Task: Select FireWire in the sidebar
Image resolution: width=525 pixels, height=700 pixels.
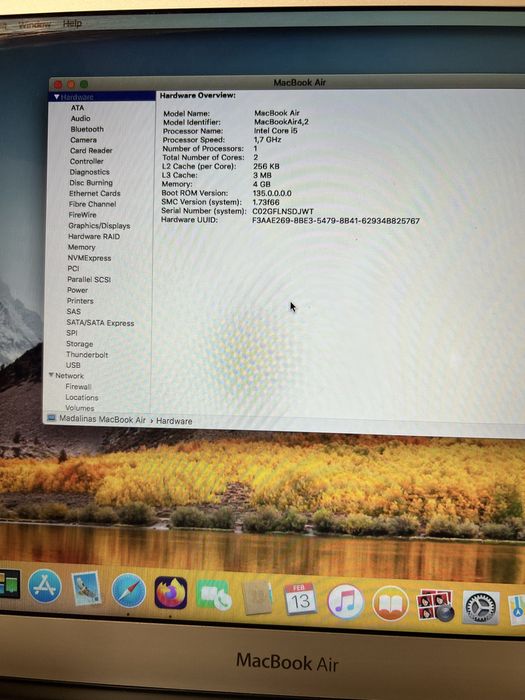Action: (83, 215)
